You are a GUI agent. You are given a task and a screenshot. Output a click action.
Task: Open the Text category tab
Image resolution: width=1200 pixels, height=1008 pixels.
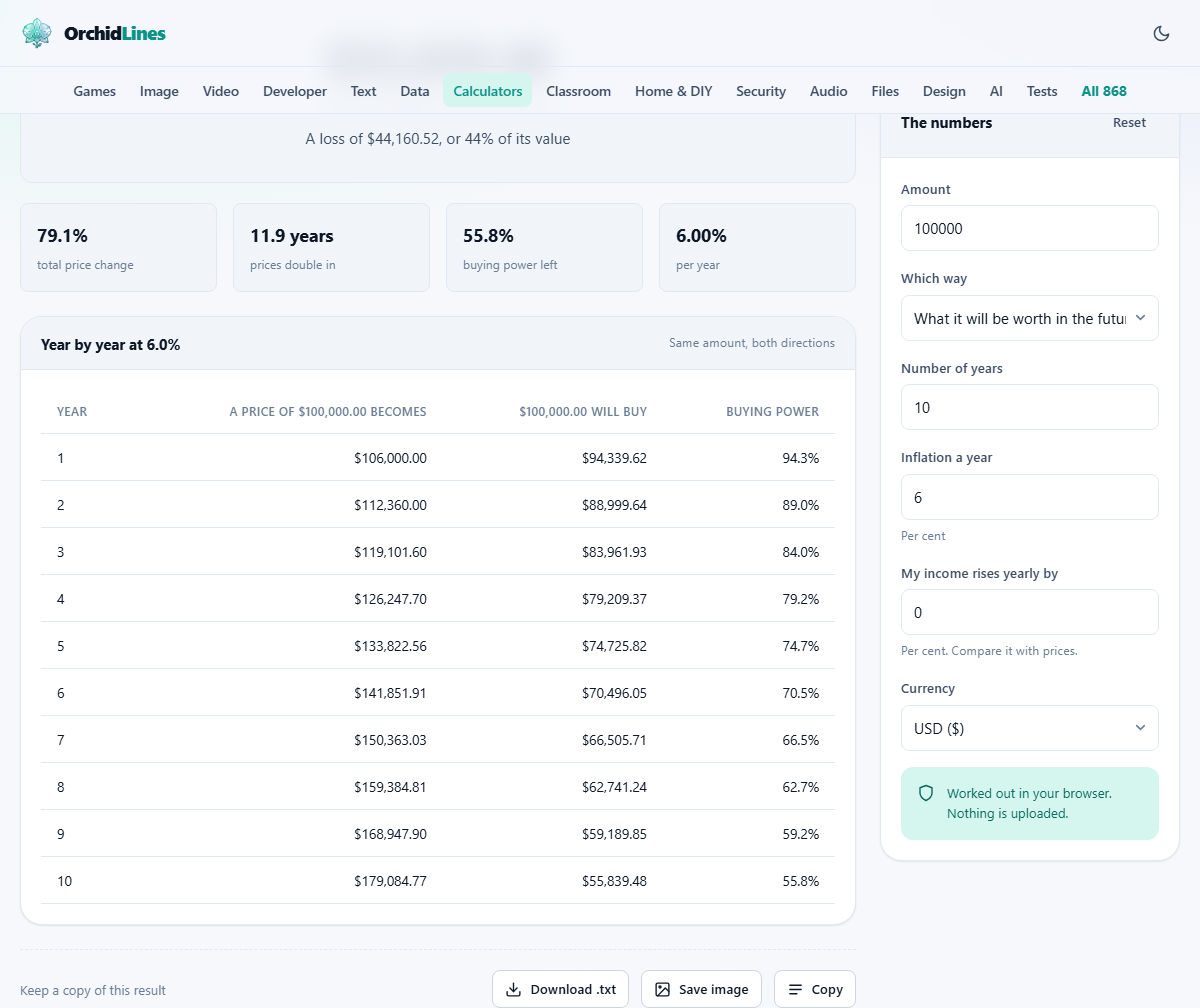(363, 91)
